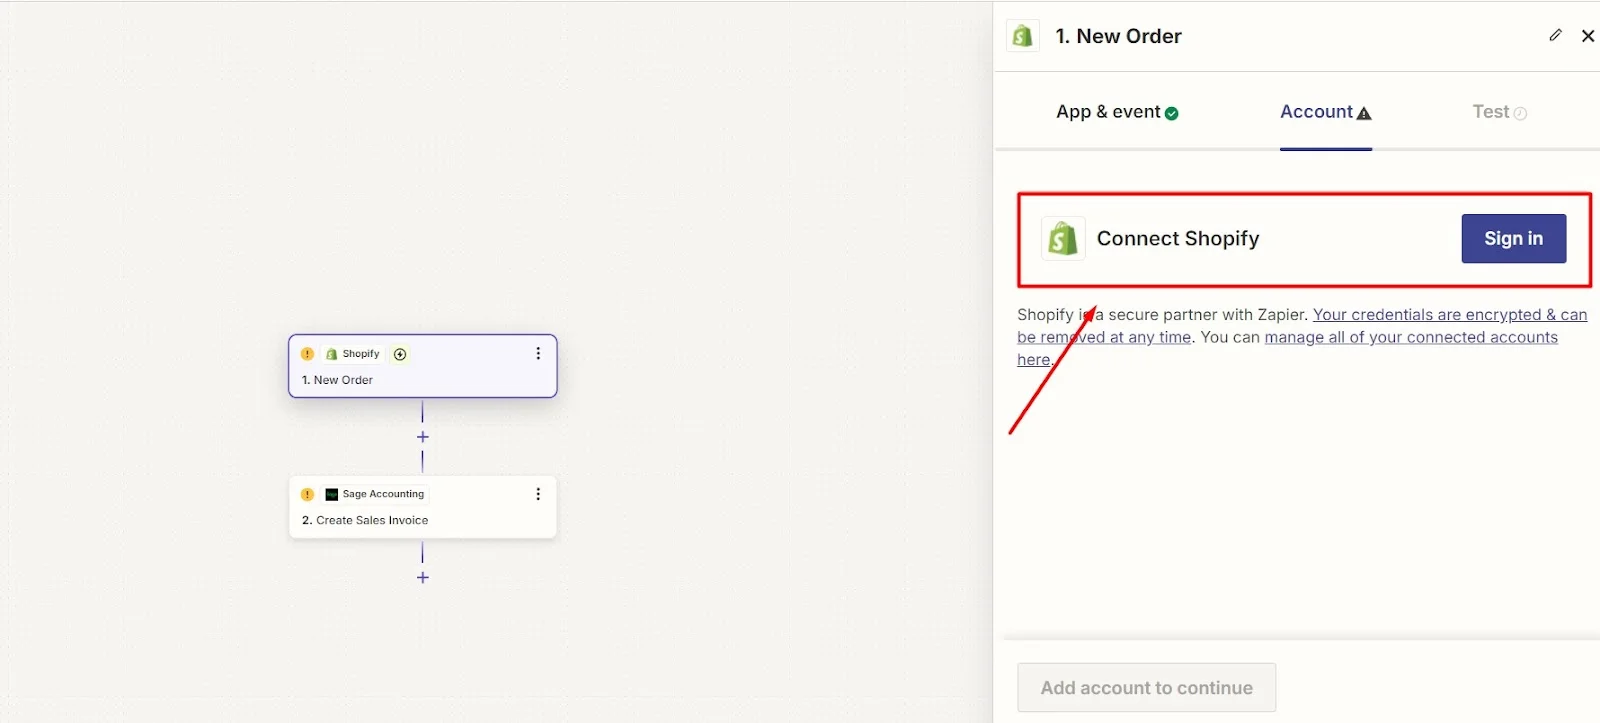Click the clock icon on Test tab
Image resolution: width=1600 pixels, height=723 pixels.
(1521, 113)
